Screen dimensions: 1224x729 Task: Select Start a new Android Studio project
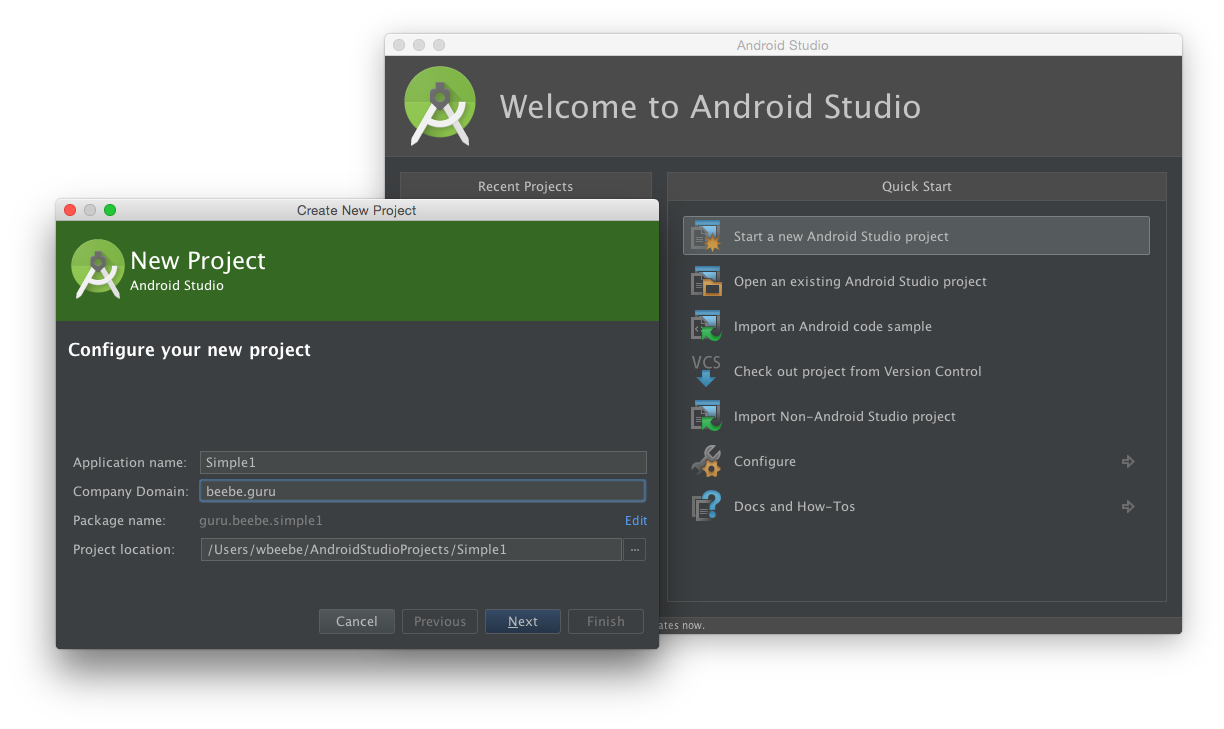pyautogui.click(x=916, y=236)
